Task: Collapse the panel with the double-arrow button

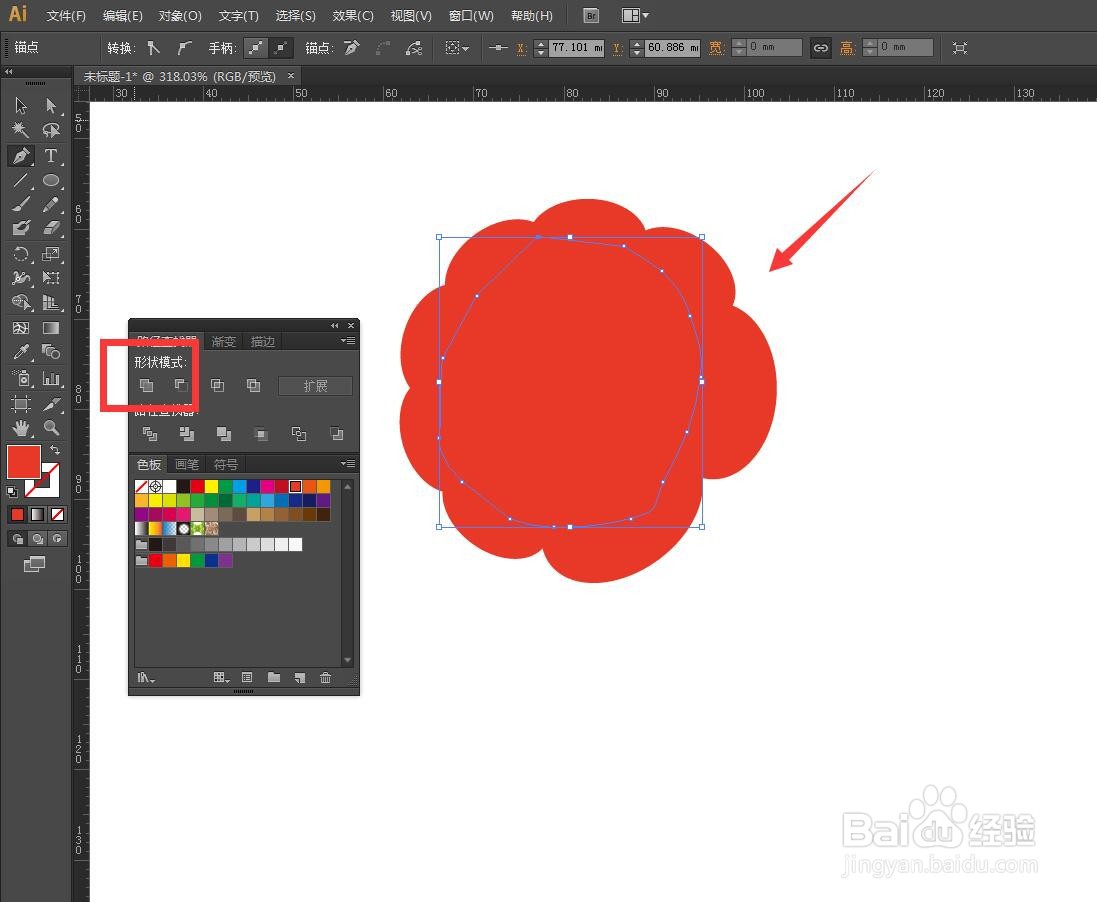Action: tap(334, 324)
